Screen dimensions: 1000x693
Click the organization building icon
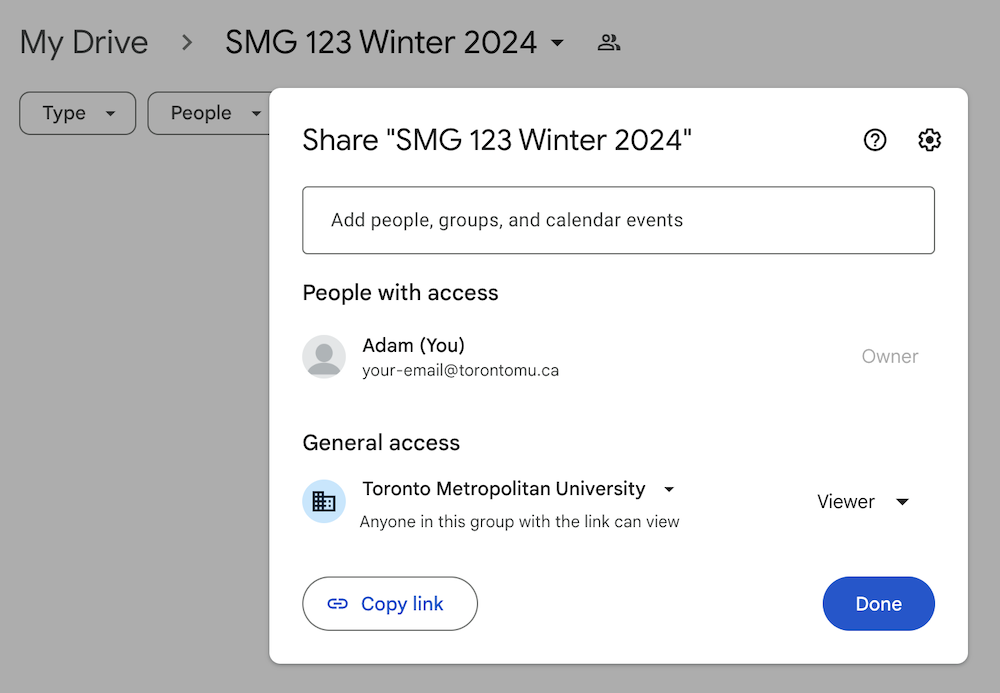tap(324, 502)
